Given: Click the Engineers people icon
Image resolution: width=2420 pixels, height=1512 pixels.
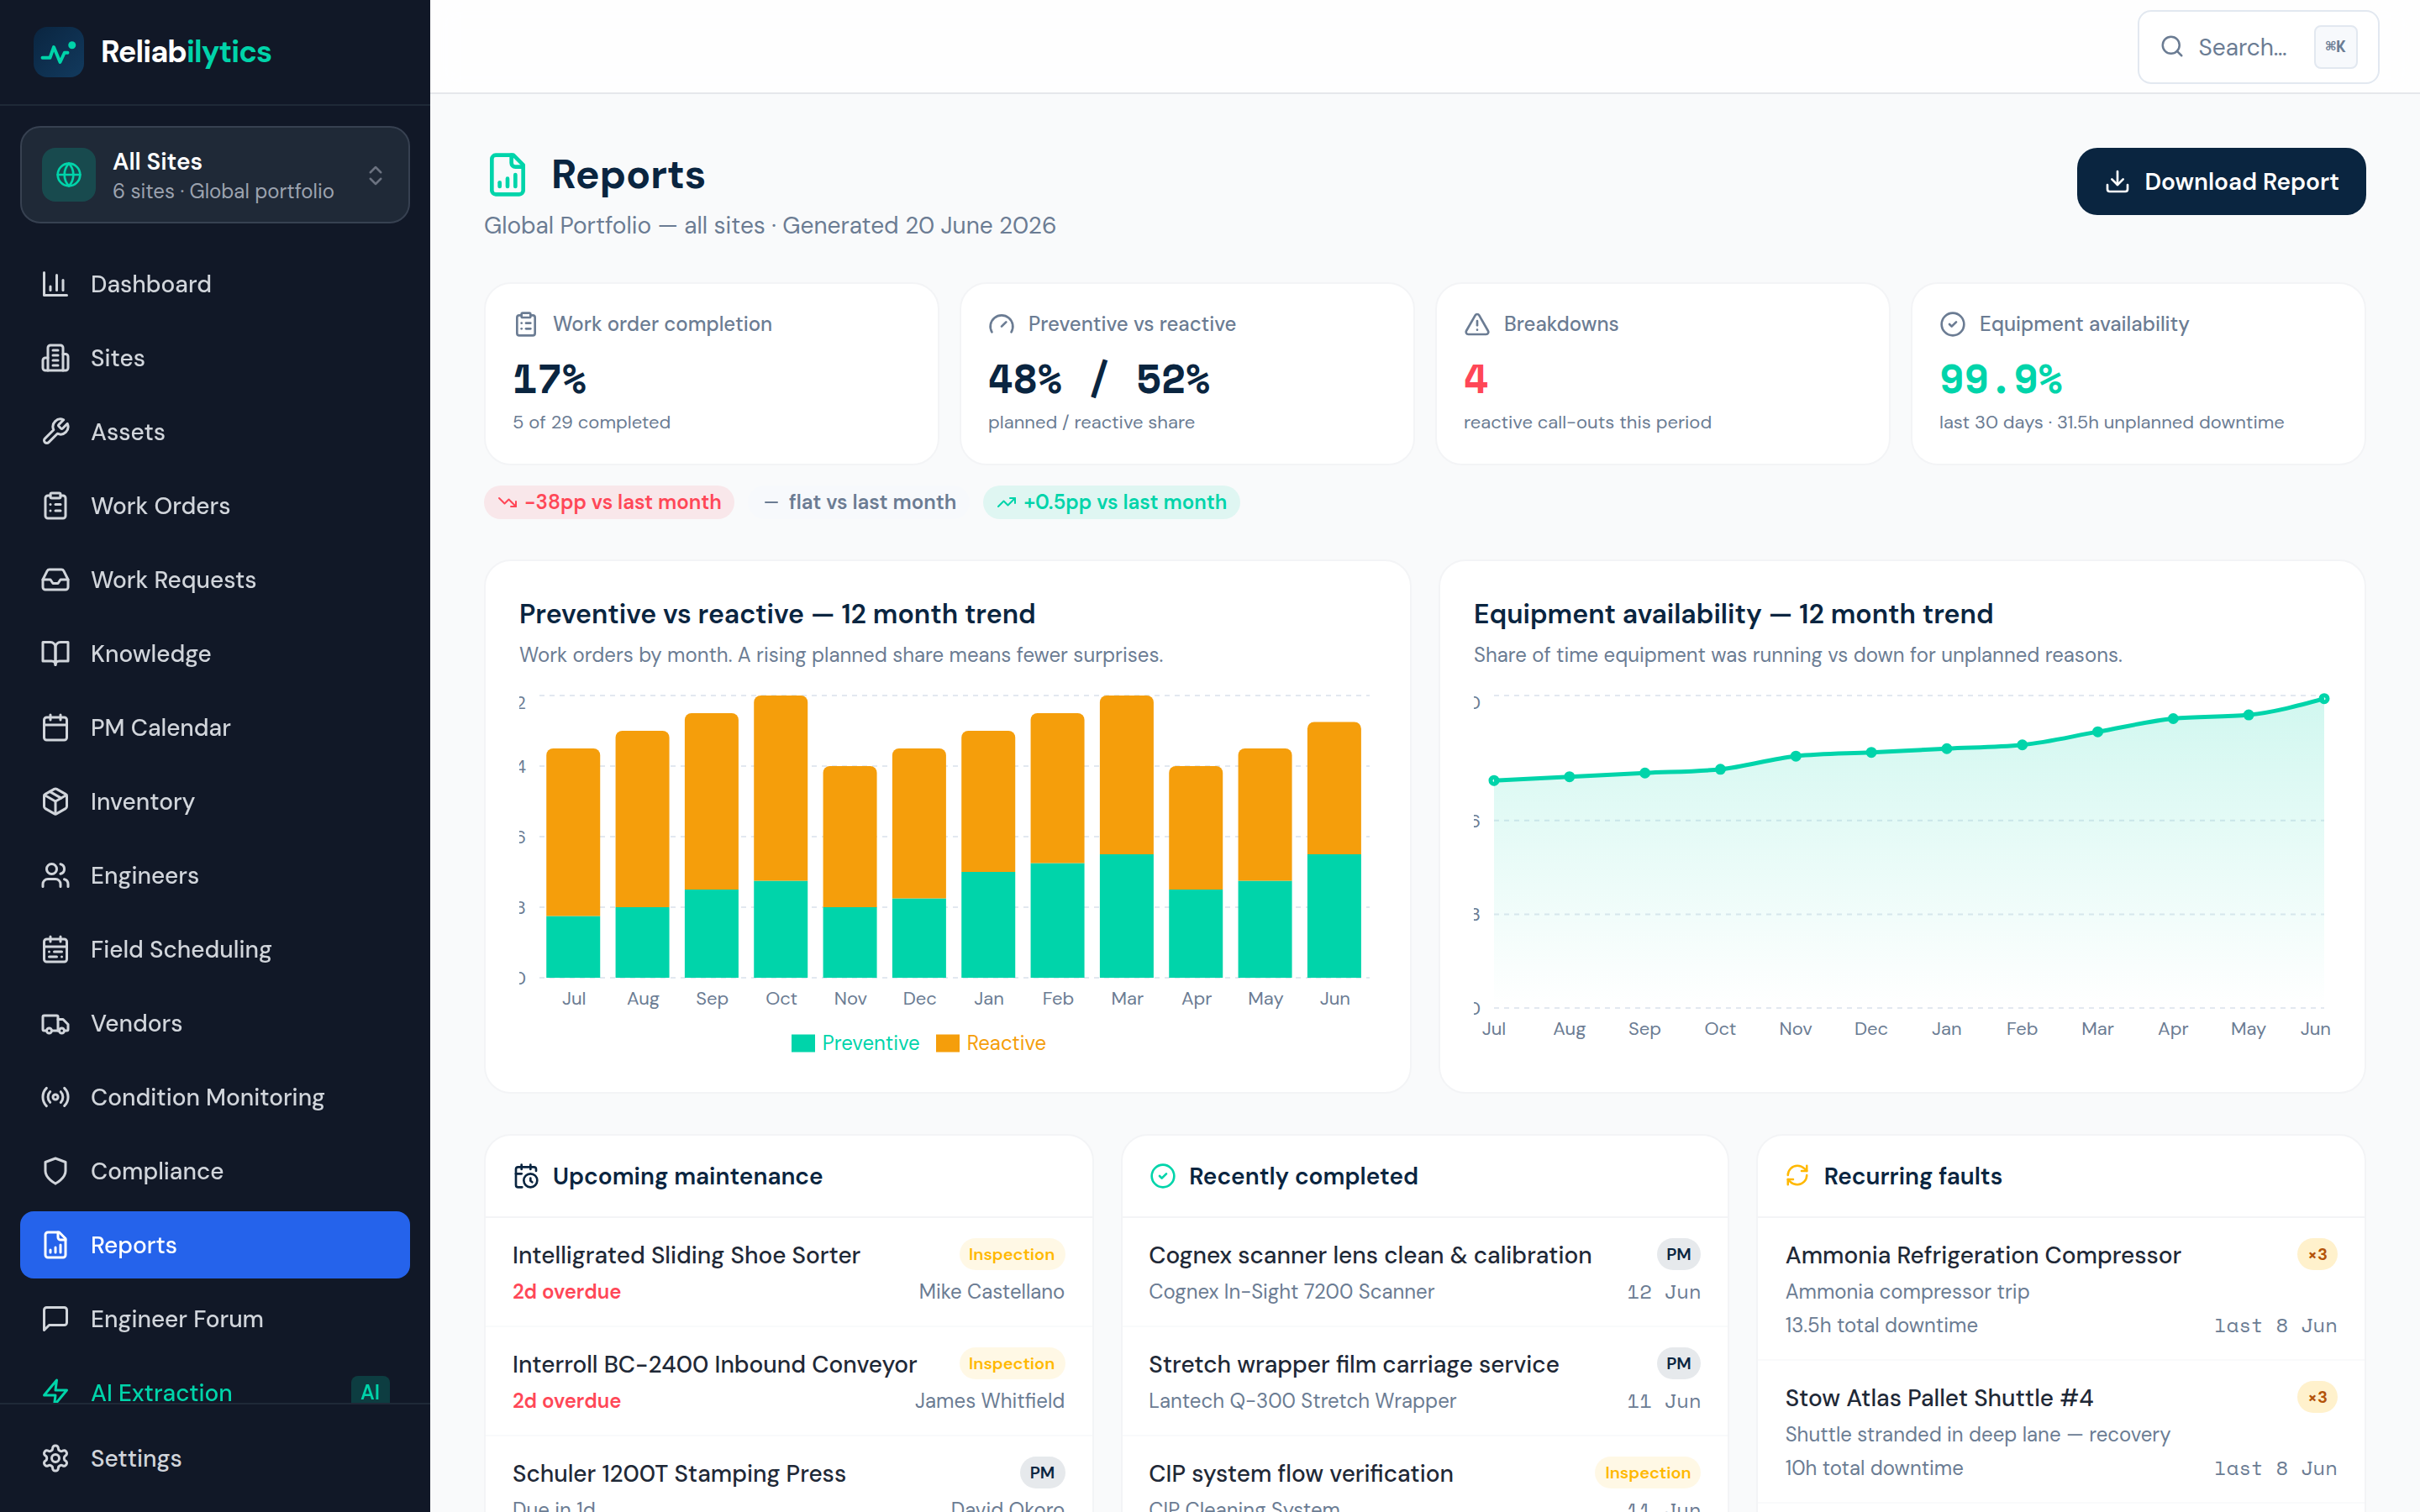Looking at the screenshot, I should tap(55, 876).
